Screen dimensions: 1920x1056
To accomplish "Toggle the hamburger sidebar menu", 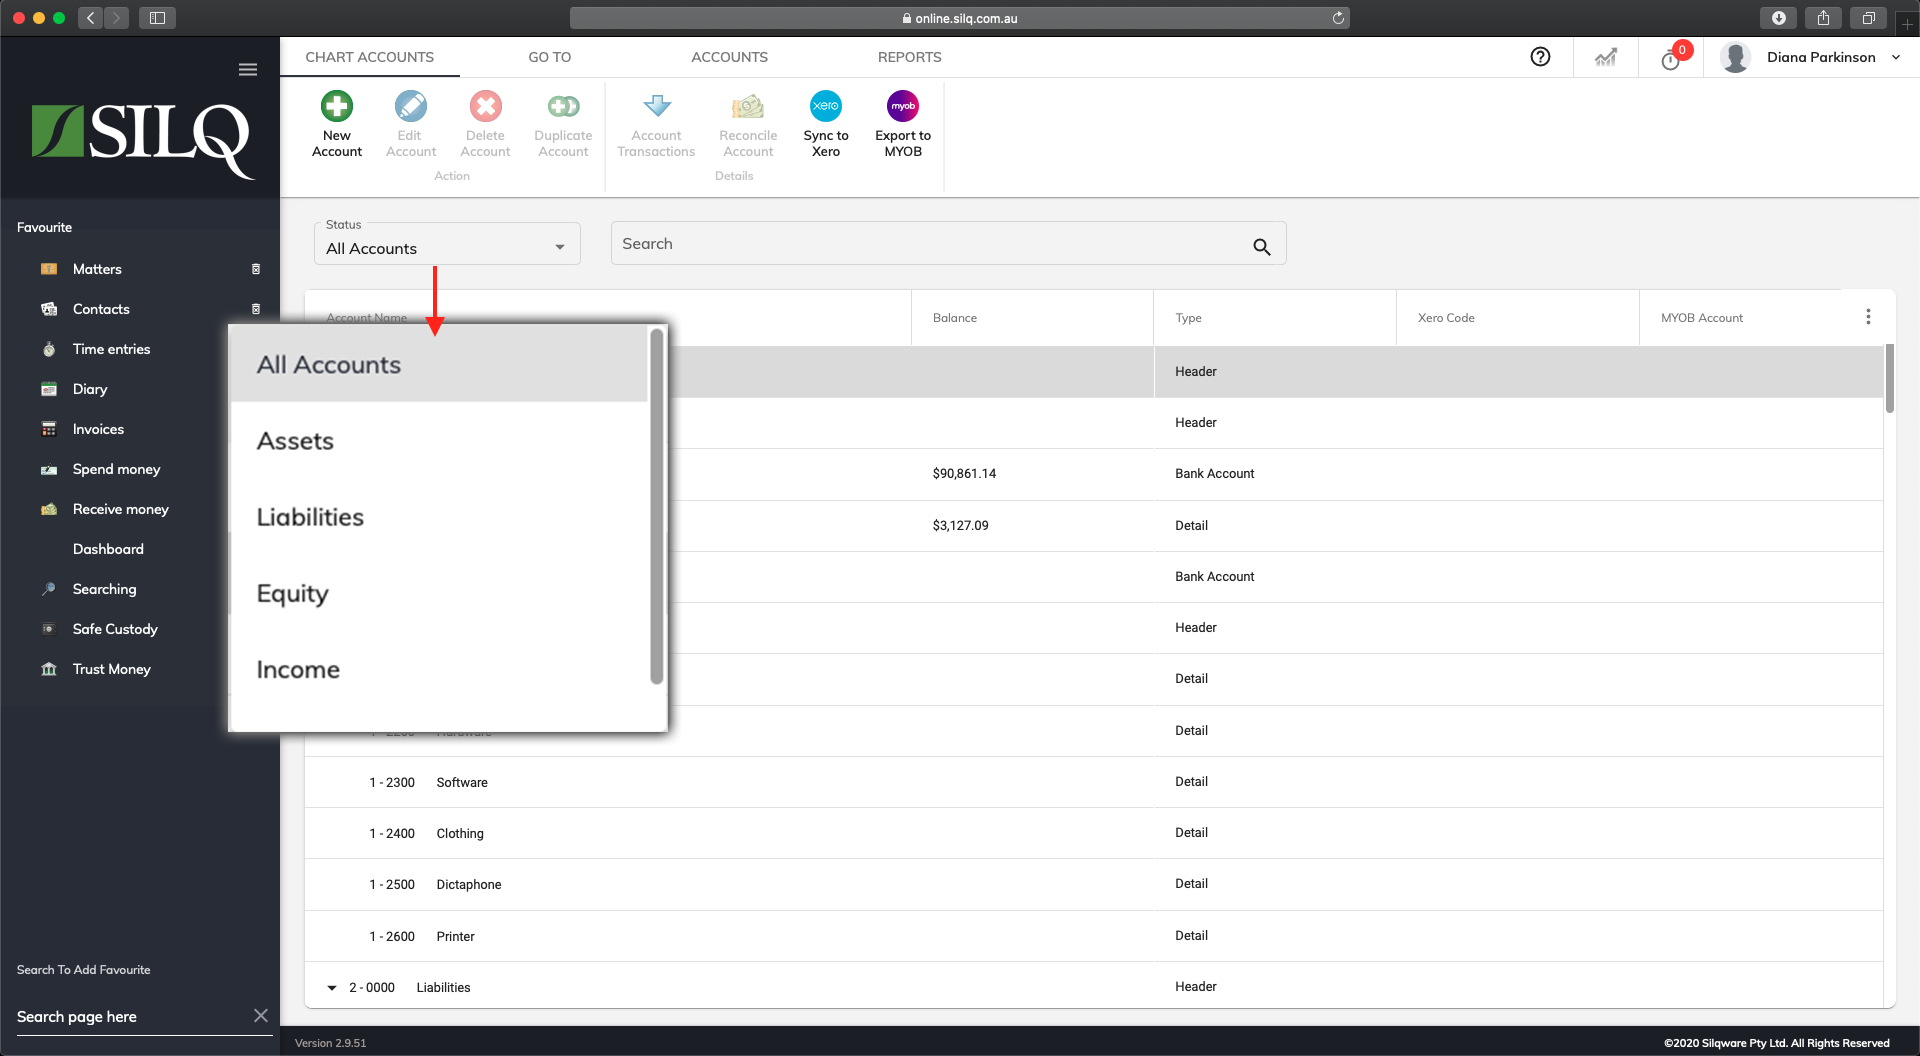I will click(248, 69).
